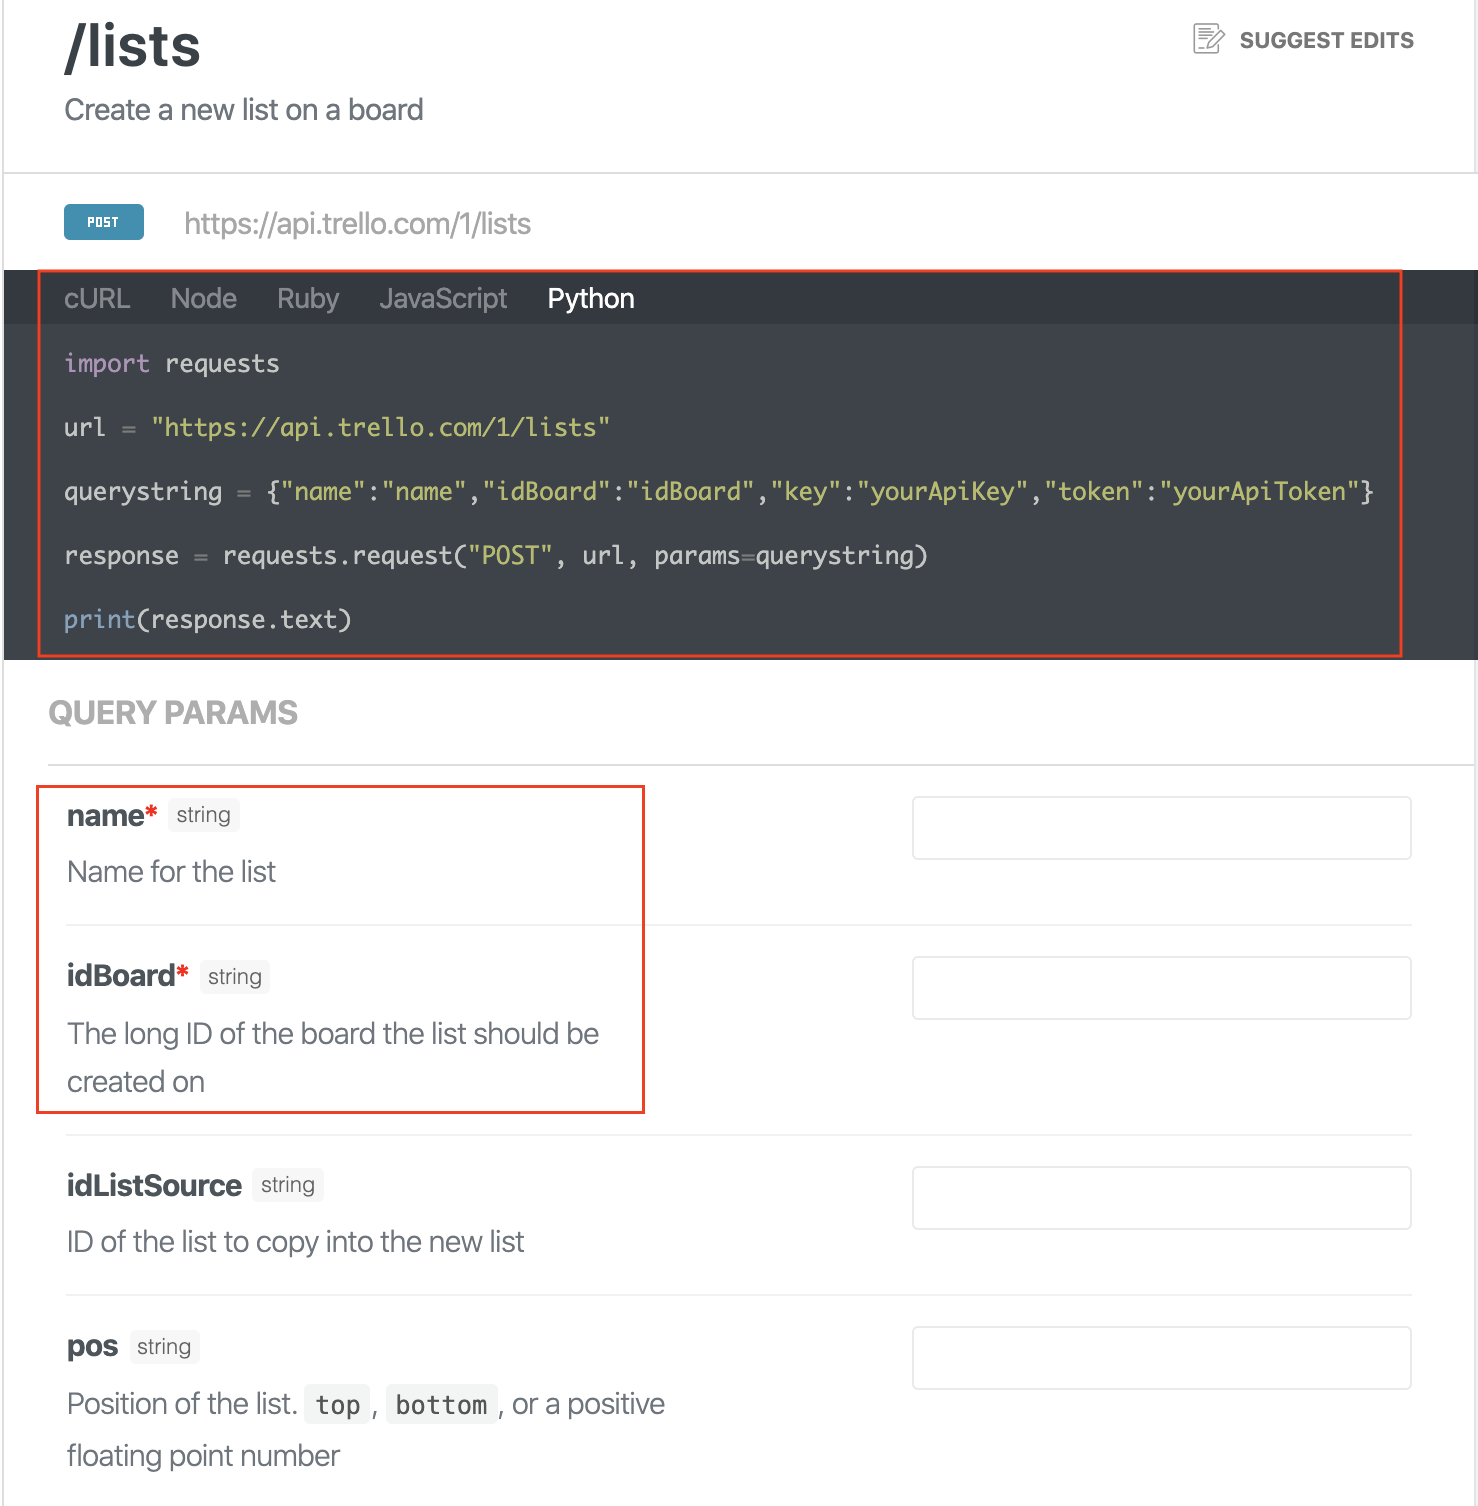The height and width of the screenshot is (1506, 1478).
Task: Focus the idBoard parameter input field
Action: pos(1162,988)
